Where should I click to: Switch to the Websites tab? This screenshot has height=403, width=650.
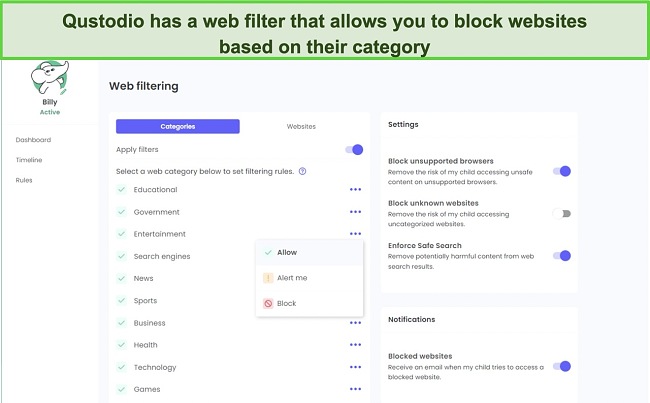[x=301, y=126]
